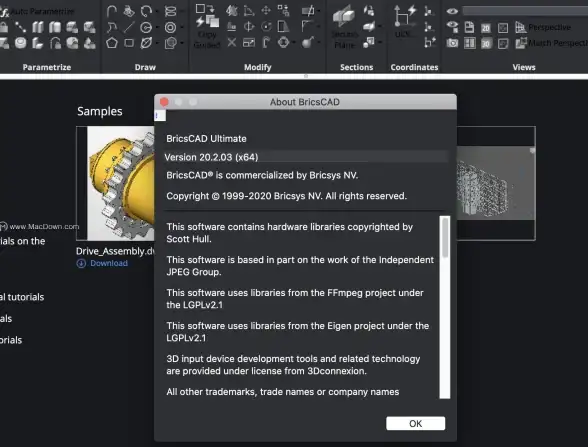Open the Views ribbon panel label

524,67
